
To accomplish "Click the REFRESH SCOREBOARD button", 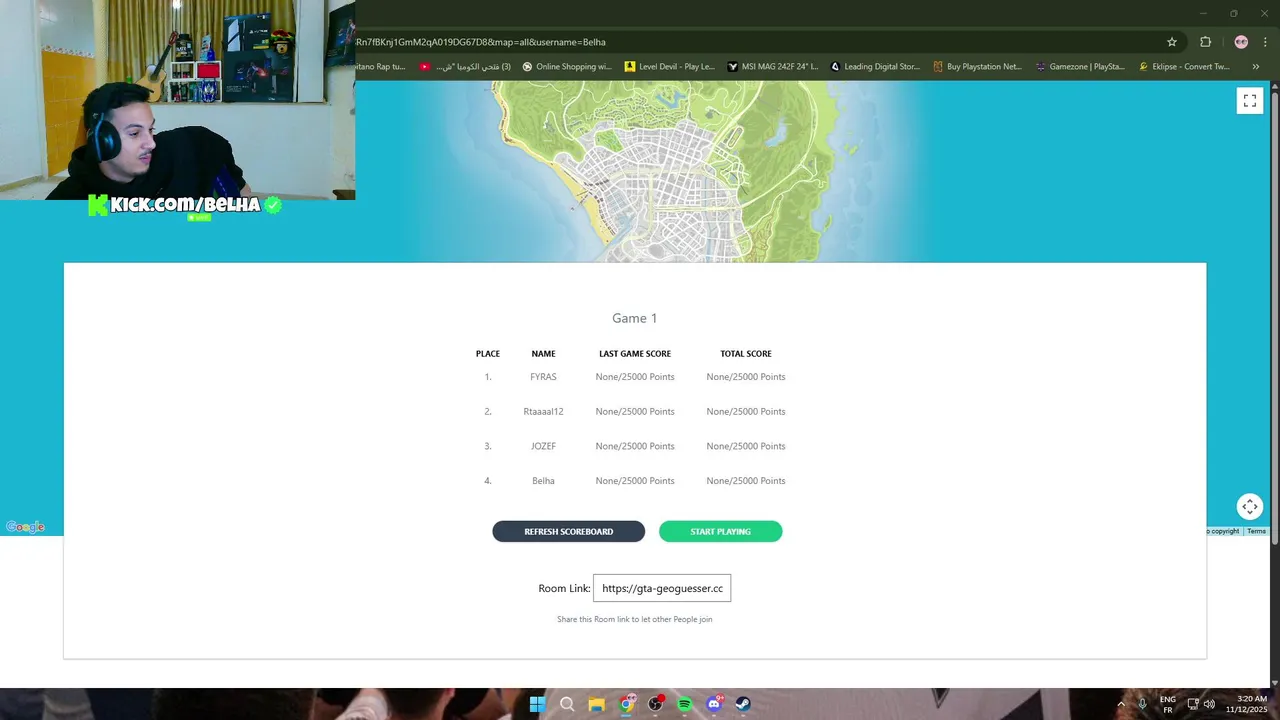I will pos(568,532).
